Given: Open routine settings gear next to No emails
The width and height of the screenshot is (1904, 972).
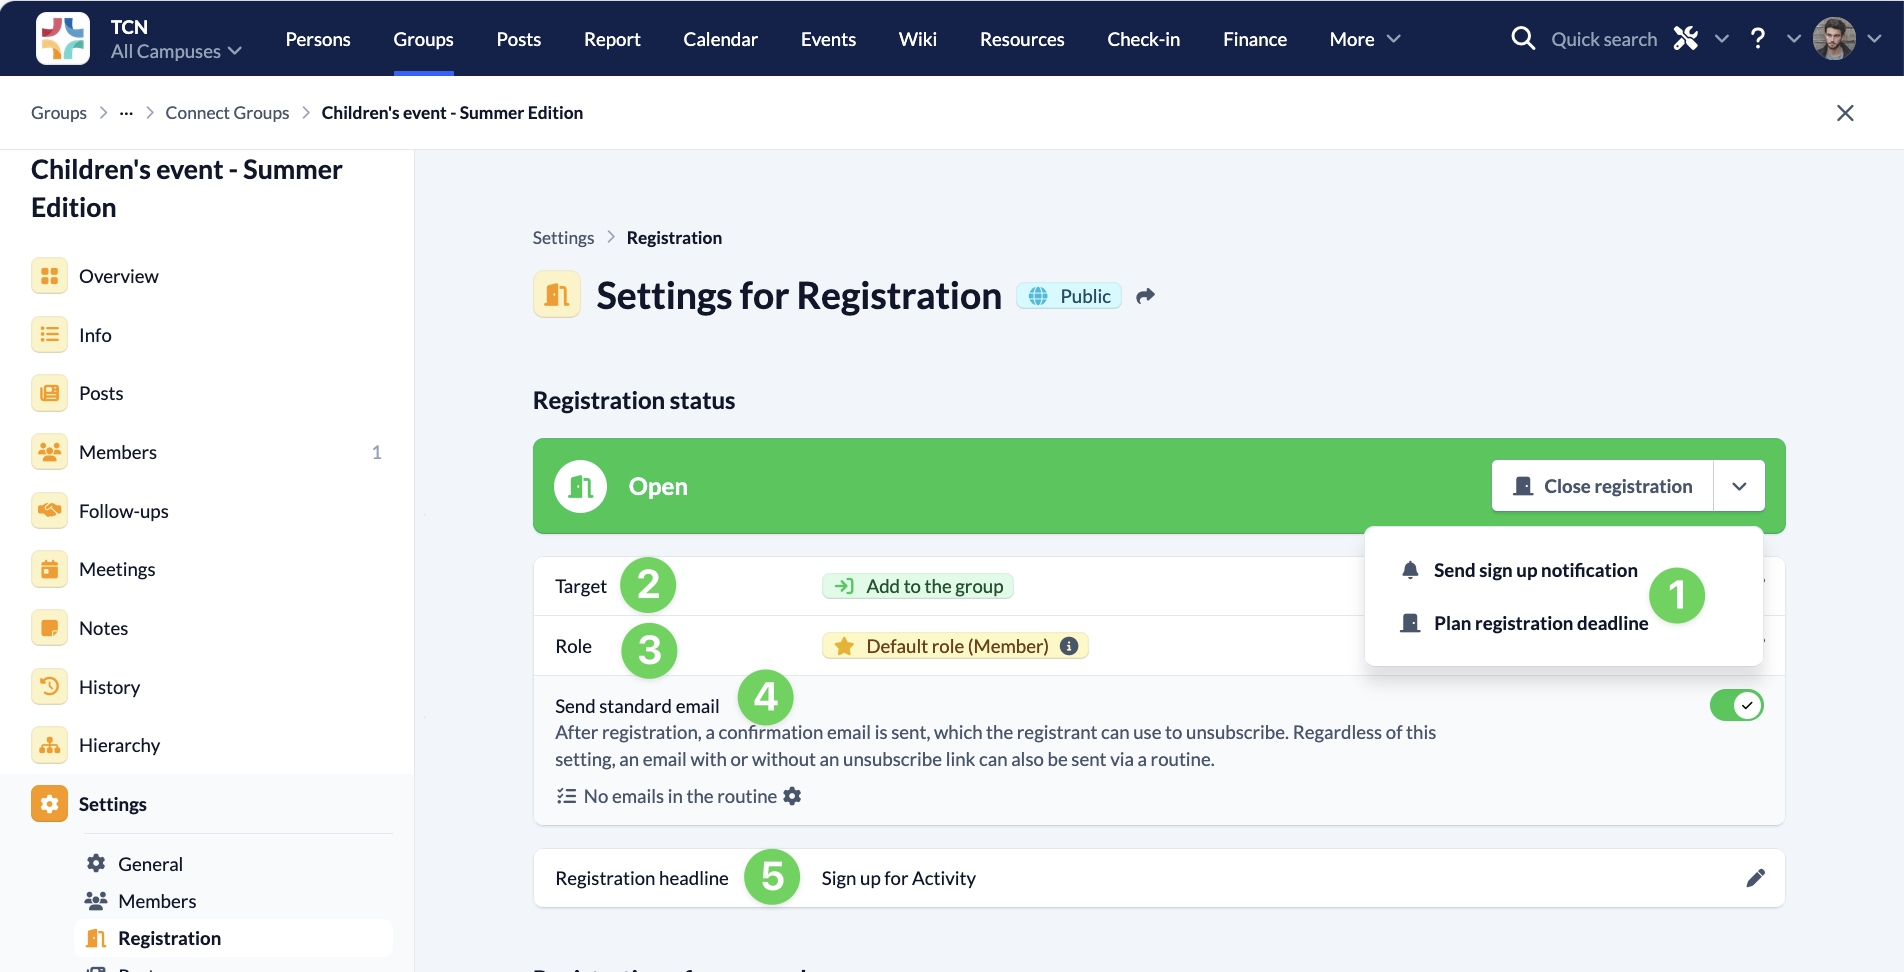Looking at the screenshot, I should (792, 796).
